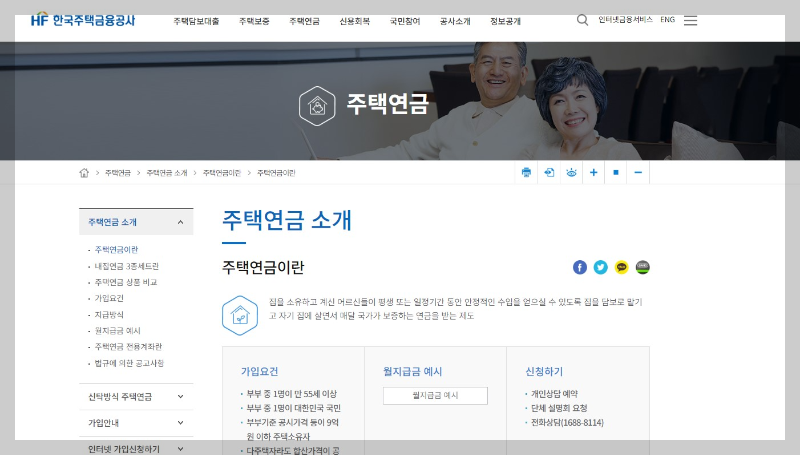The height and width of the screenshot is (455, 800).
Task: Share page via KakaoTalk icon
Action: pos(621,267)
